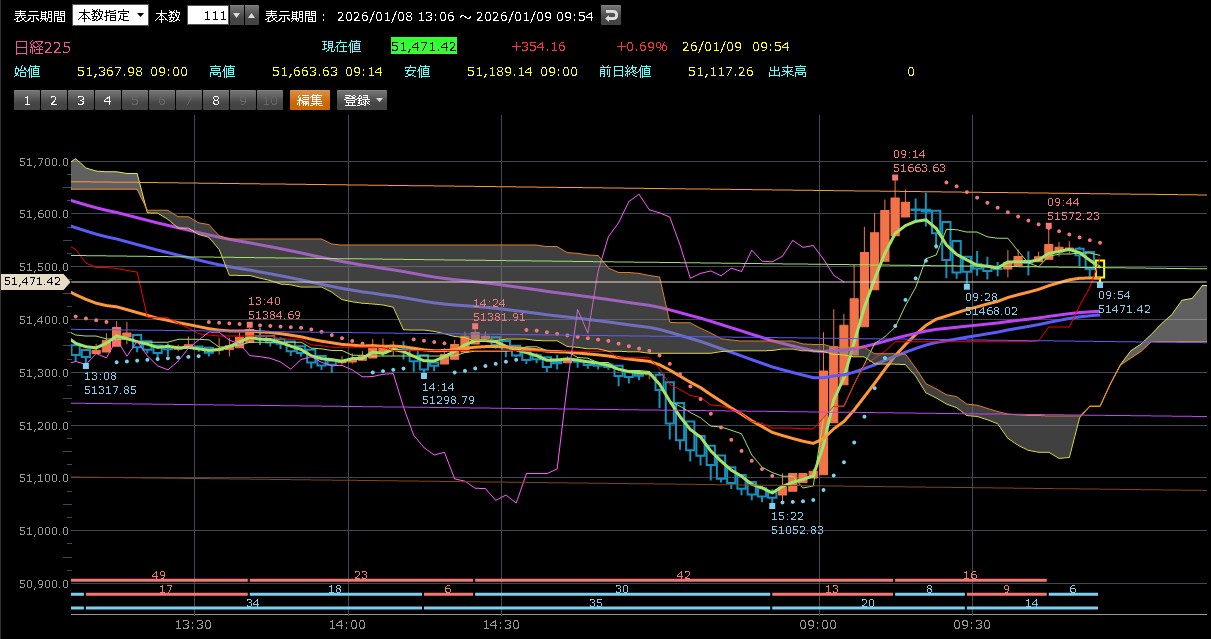Viewport: 1211px width, 639px height.
Task: Open the 本数指定 display period dropdown
Action: coord(110,15)
